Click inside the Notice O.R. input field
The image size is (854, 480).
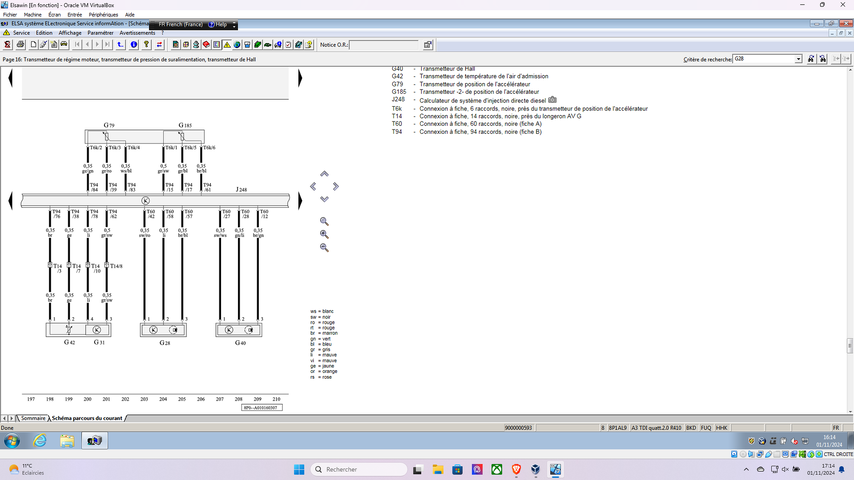[x=383, y=45]
